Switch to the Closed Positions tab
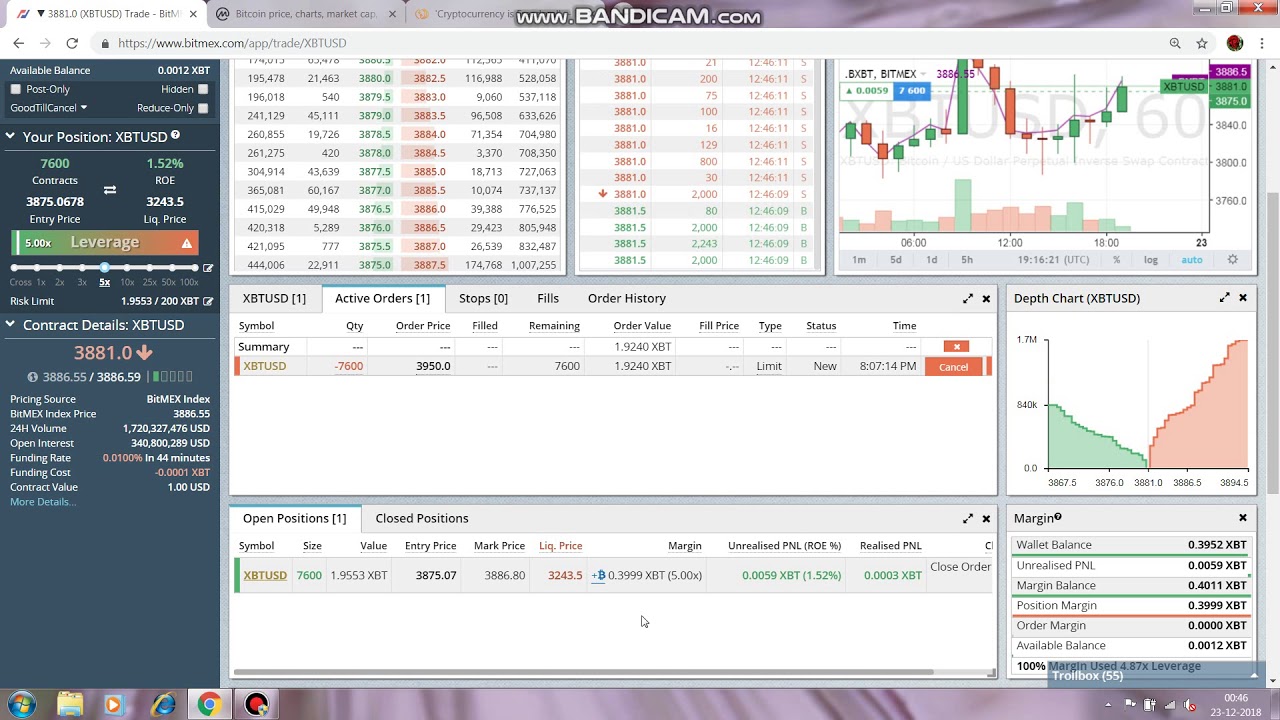Viewport: 1280px width, 720px height. pos(422,518)
